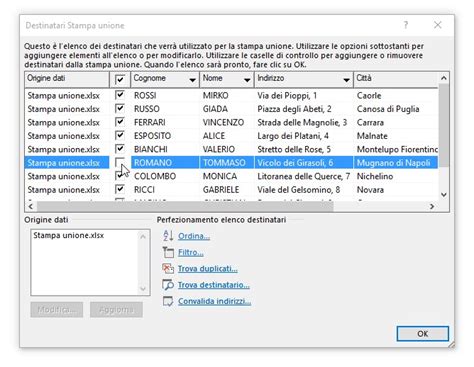Click the Origine dati column header

pyautogui.click(x=67, y=79)
